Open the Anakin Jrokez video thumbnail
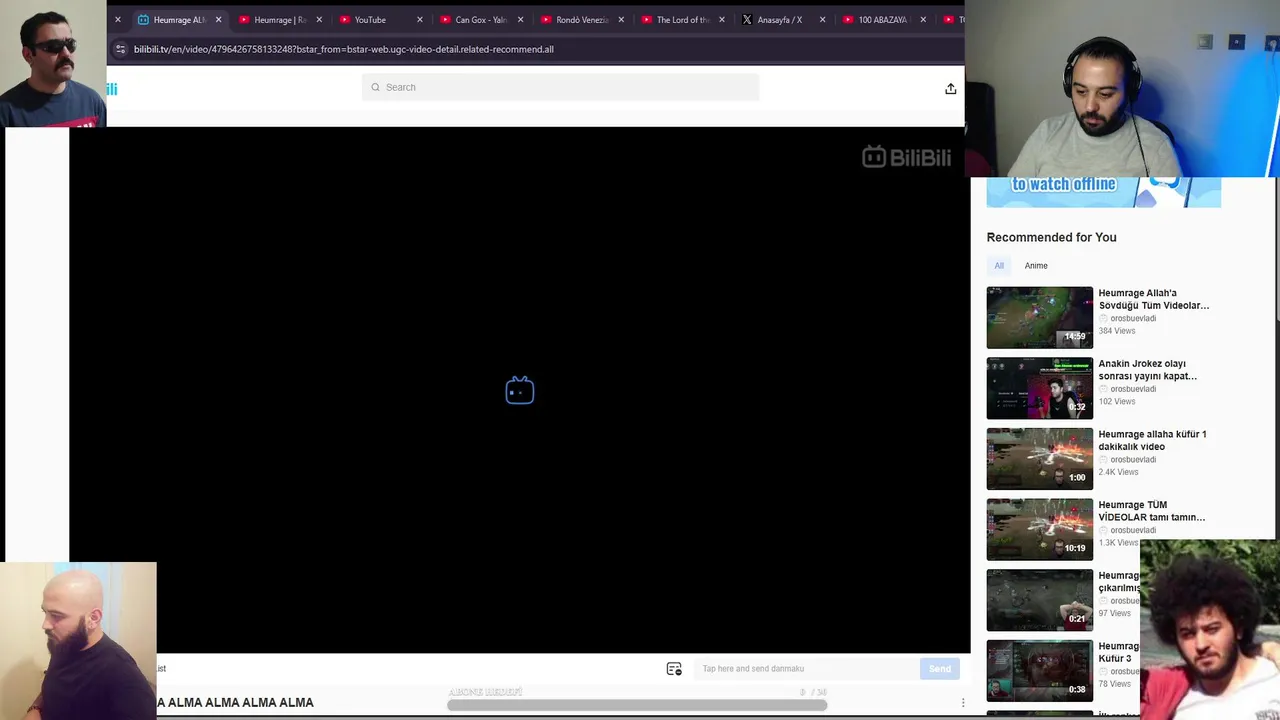 (x=1040, y=388)
